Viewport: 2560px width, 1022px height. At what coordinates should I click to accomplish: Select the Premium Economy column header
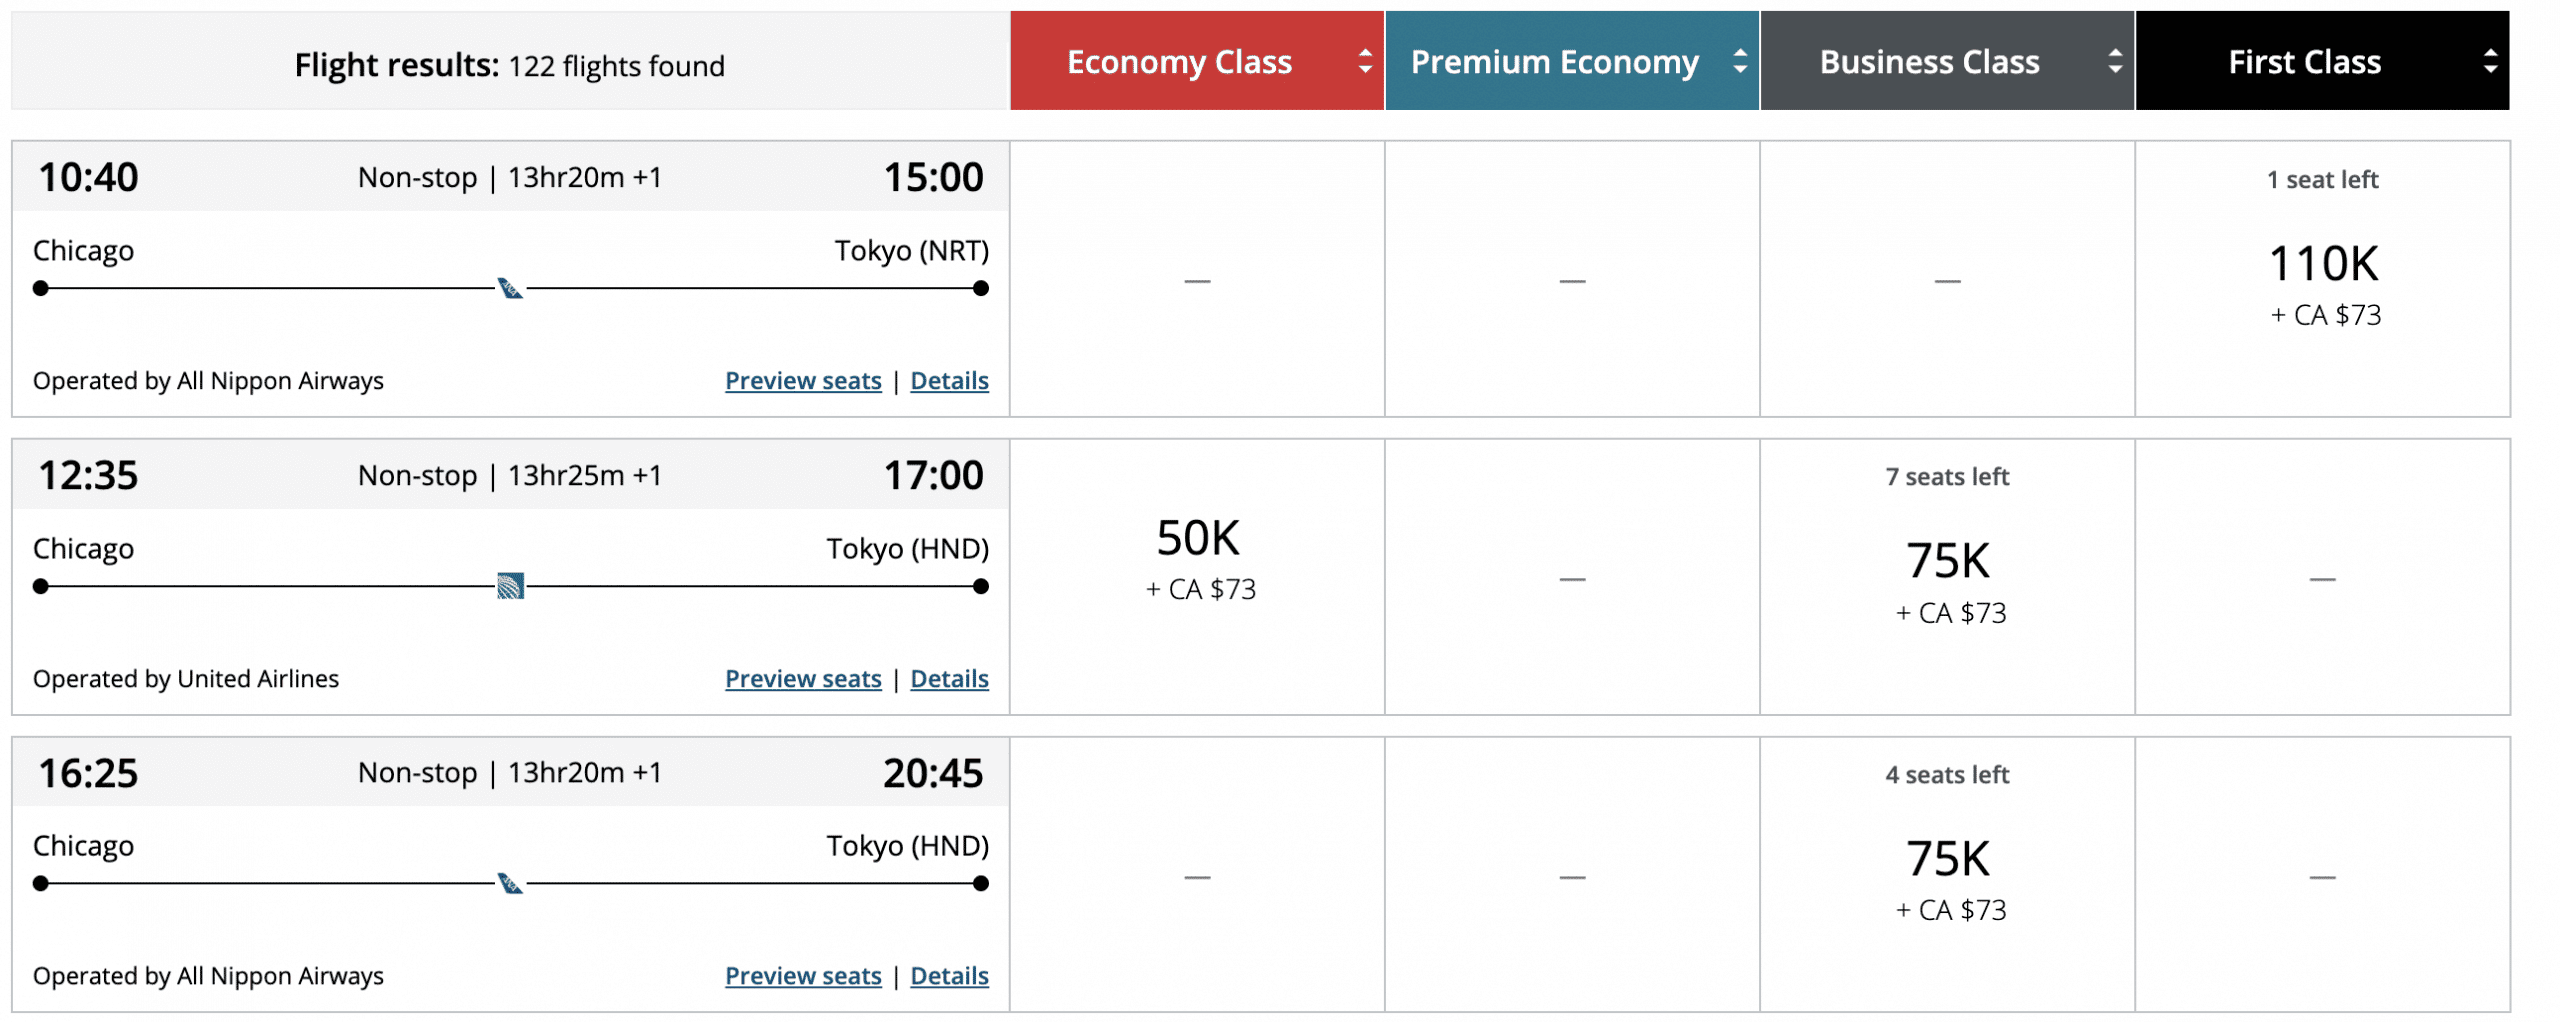coord(1554,62)
